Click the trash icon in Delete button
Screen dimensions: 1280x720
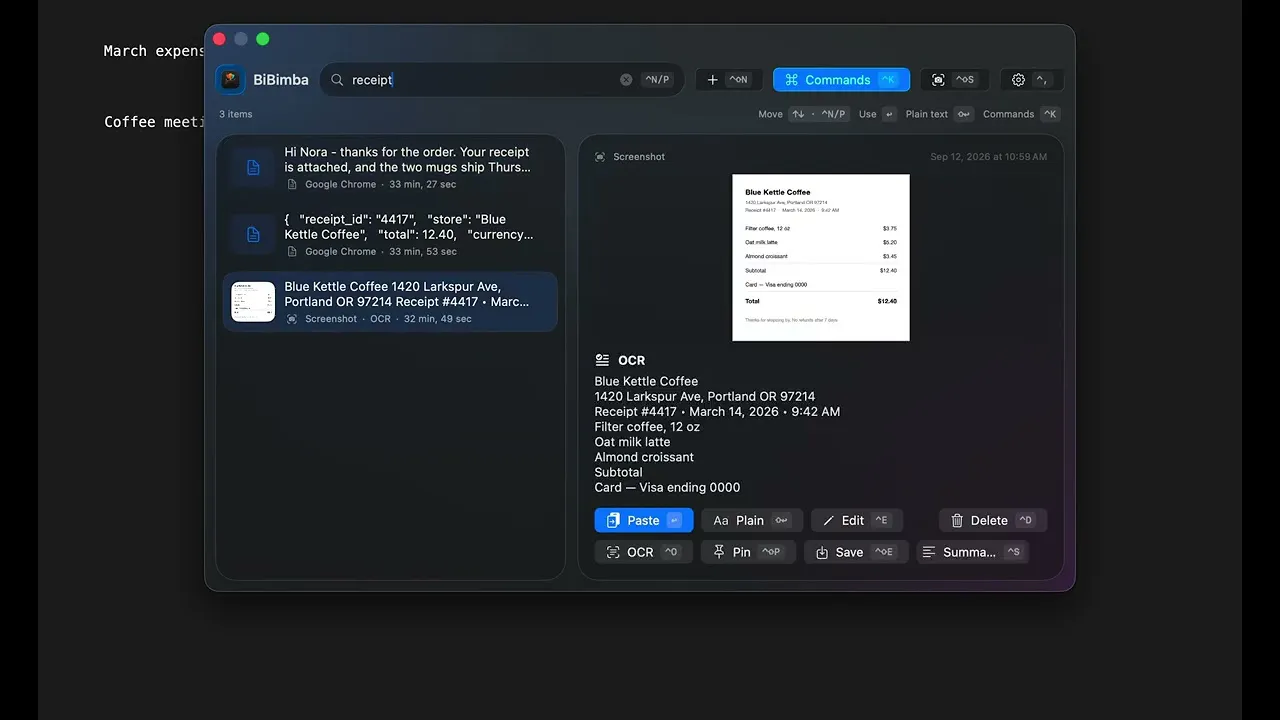(957, 520)
